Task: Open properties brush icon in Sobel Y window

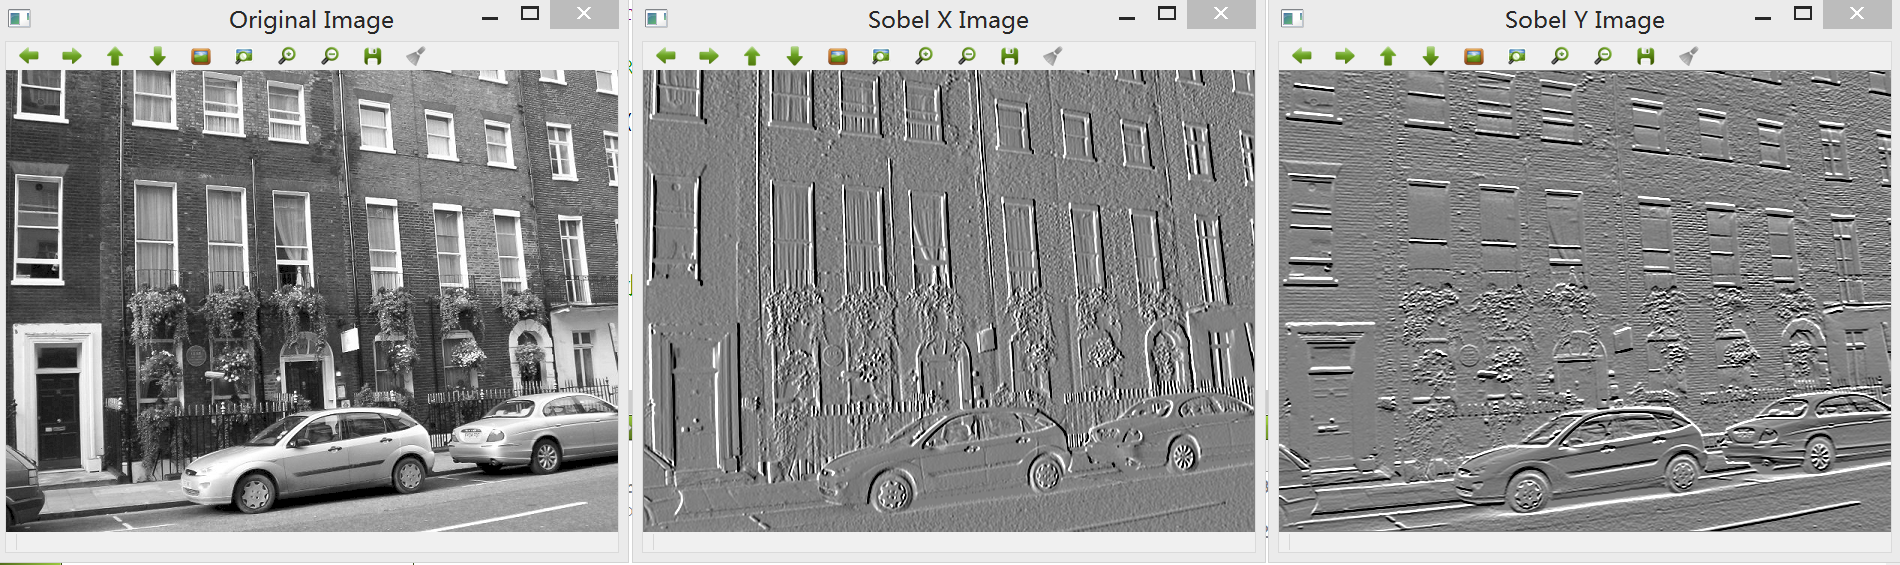Action: click(x=1689, y=56)
